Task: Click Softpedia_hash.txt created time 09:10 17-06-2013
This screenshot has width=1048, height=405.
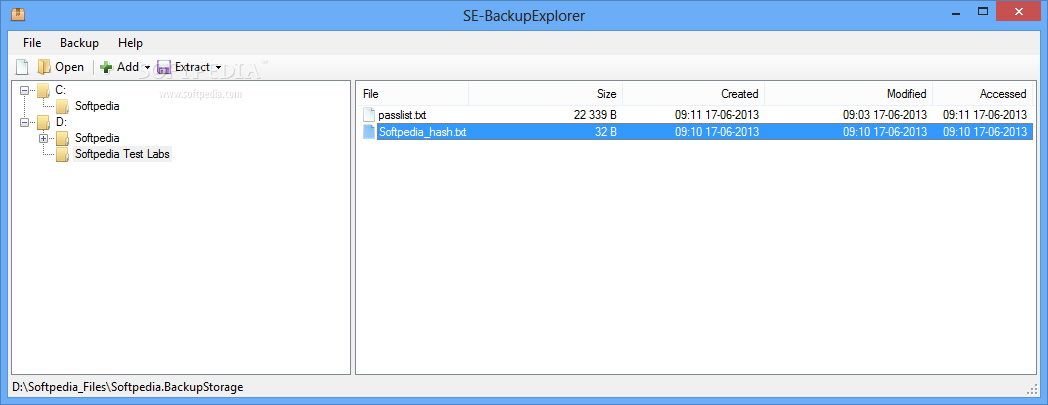Action: click(716, 132)
